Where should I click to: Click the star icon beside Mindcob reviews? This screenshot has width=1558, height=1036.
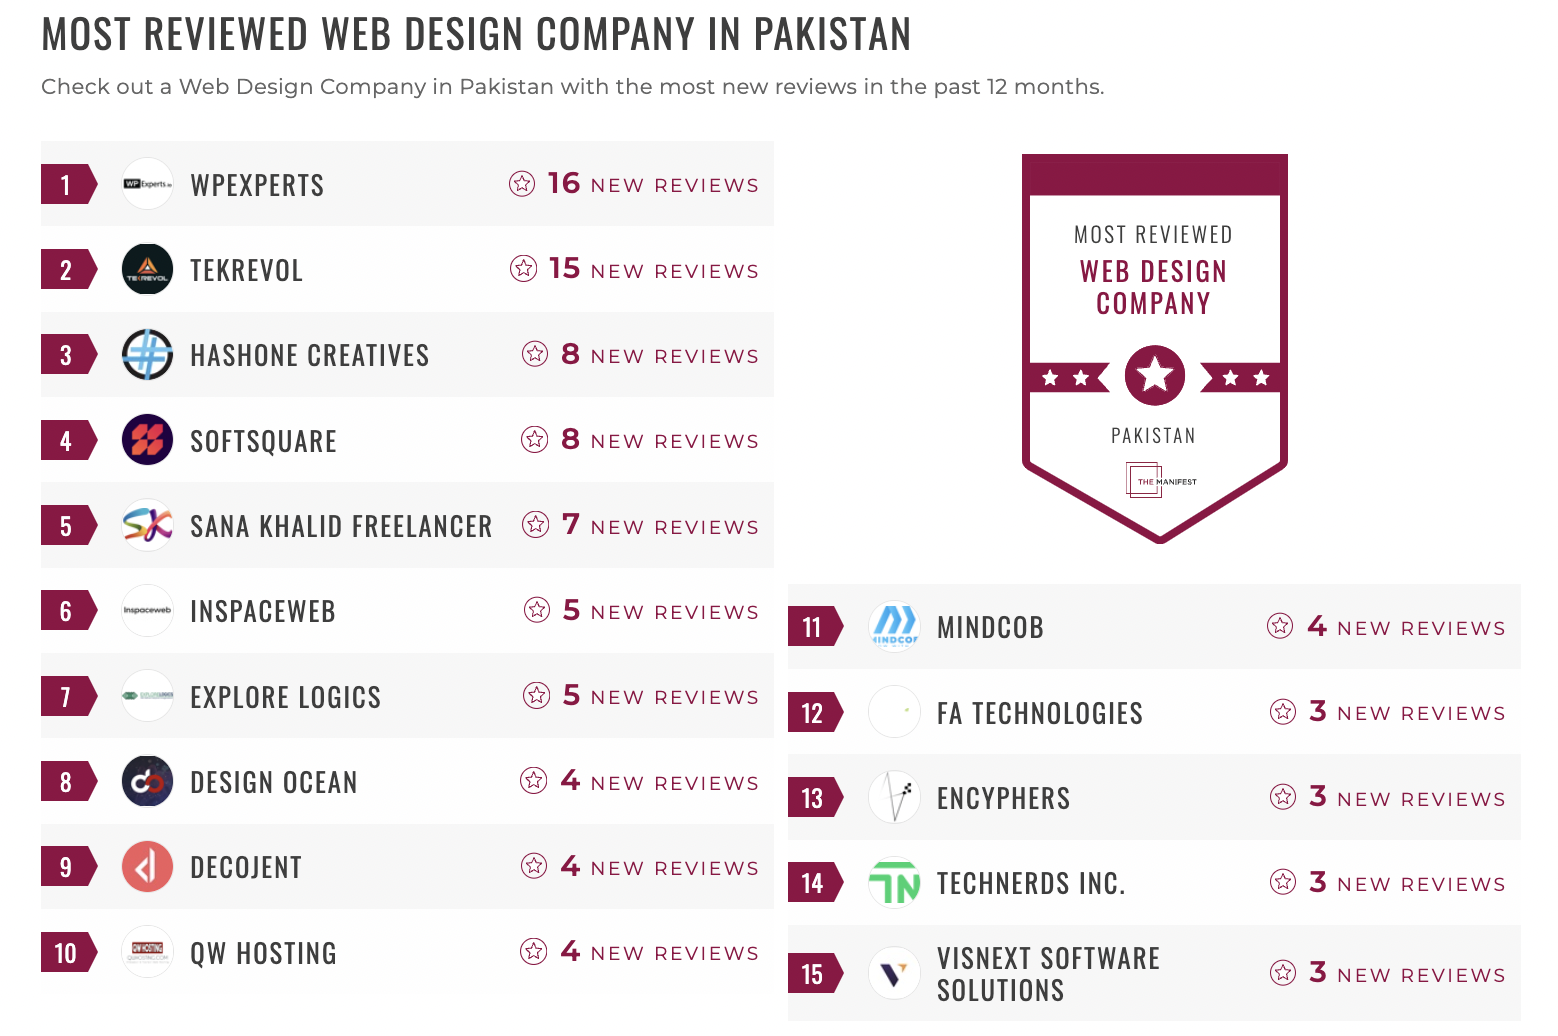pyautogui.click(x=1280, y=626)
